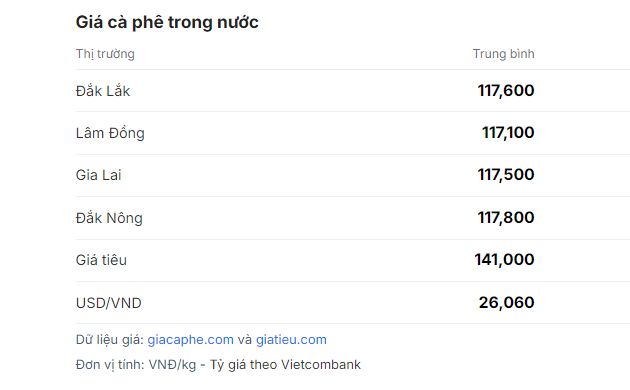Screen dimensions: 630x390
Task: Click the Đơn vị tính VNĐ/kg note
Action: (136, 365)
